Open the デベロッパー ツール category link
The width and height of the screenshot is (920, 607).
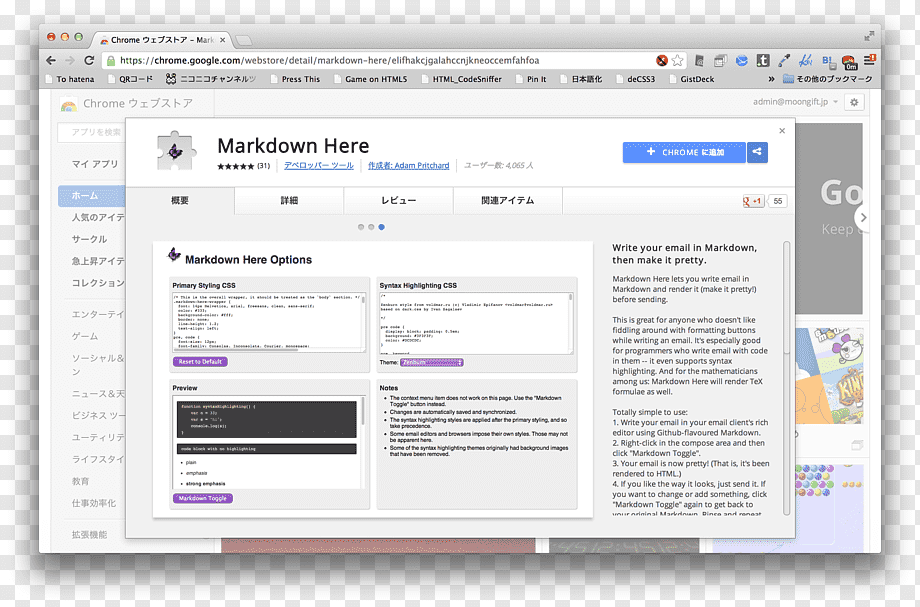point(319,166)
